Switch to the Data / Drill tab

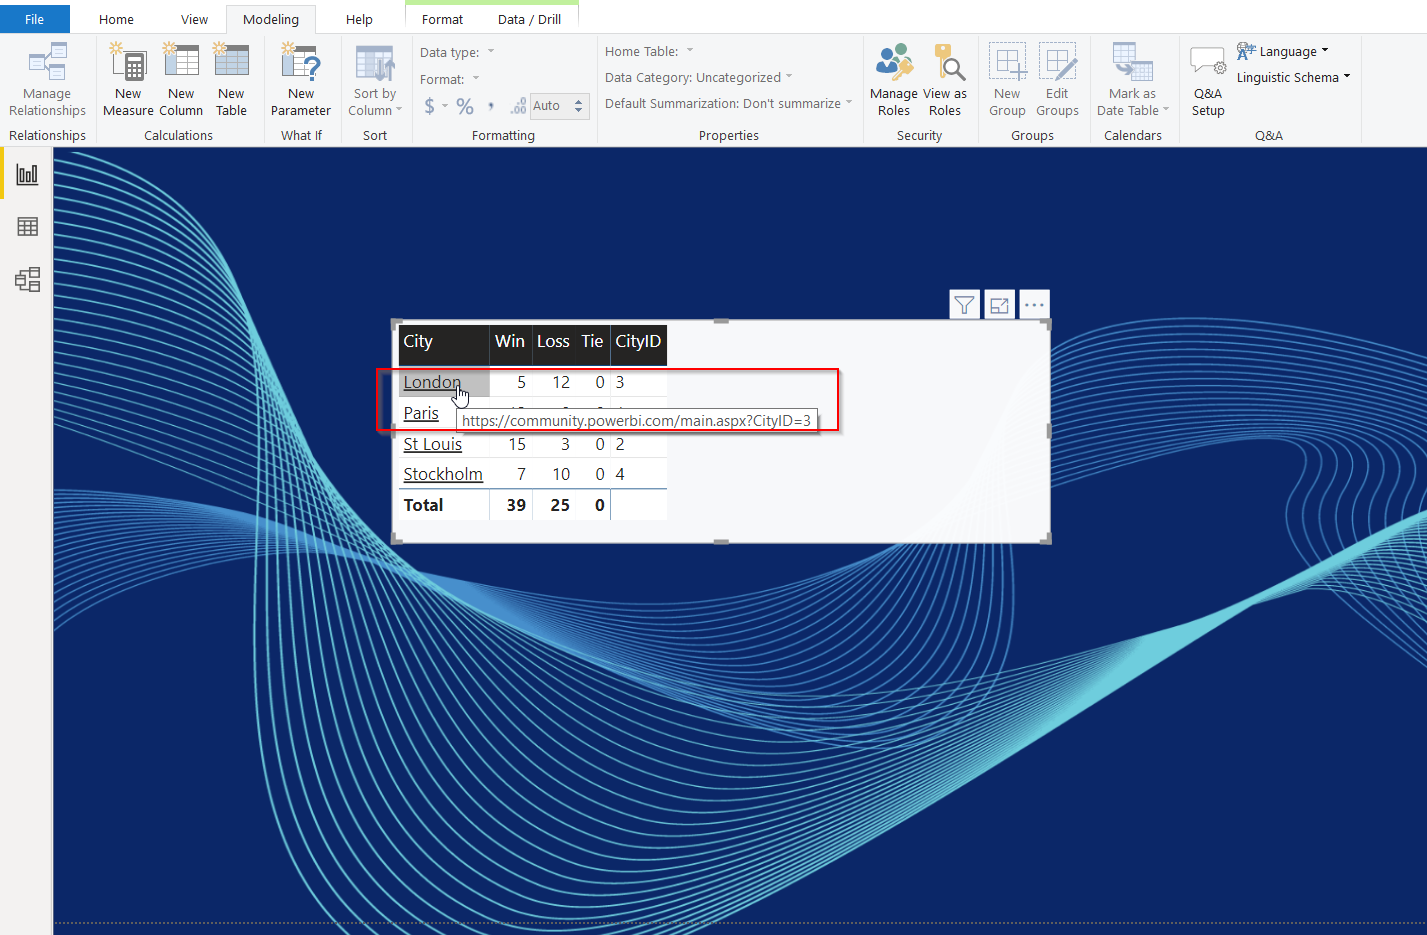(x=529, y=19)
